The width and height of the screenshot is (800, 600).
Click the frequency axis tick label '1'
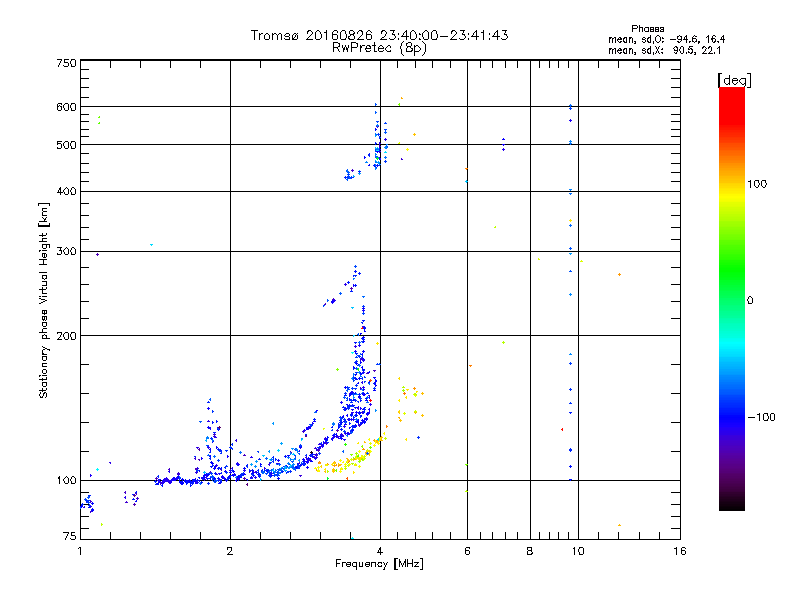tap(80, 551)
